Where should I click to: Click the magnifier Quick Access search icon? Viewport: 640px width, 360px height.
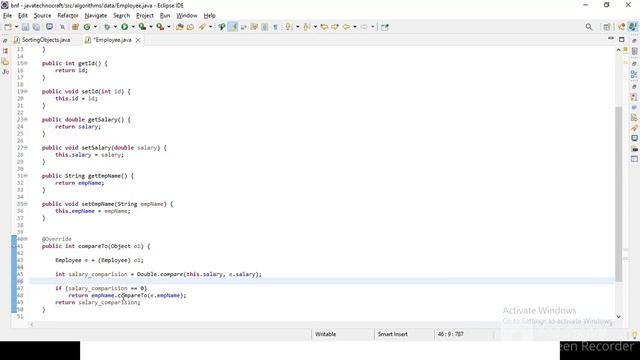pyautogui.click(x=589, y=27)
